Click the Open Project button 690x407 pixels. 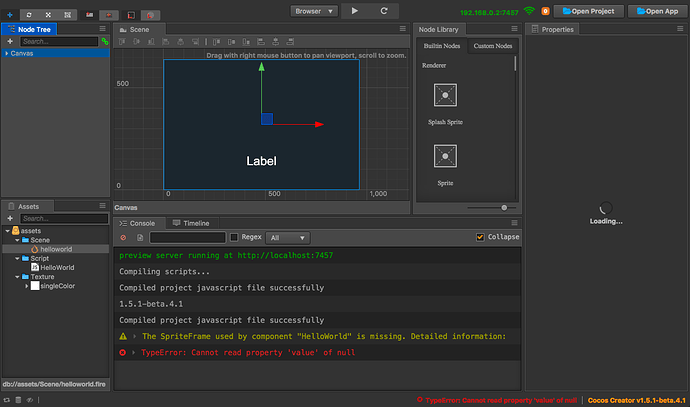pos(588,11)
